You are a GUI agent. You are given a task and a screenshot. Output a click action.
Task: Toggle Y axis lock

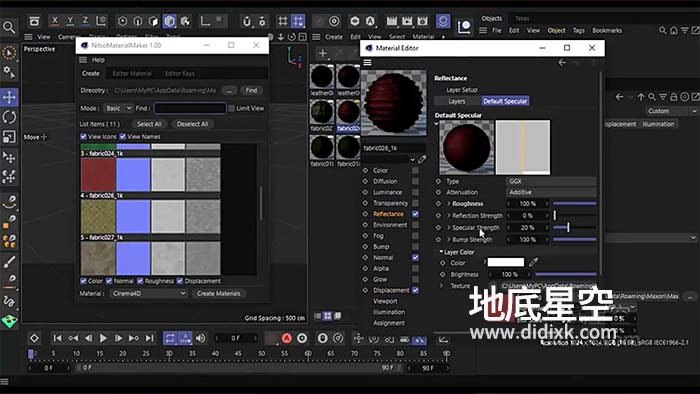(70, 21)
